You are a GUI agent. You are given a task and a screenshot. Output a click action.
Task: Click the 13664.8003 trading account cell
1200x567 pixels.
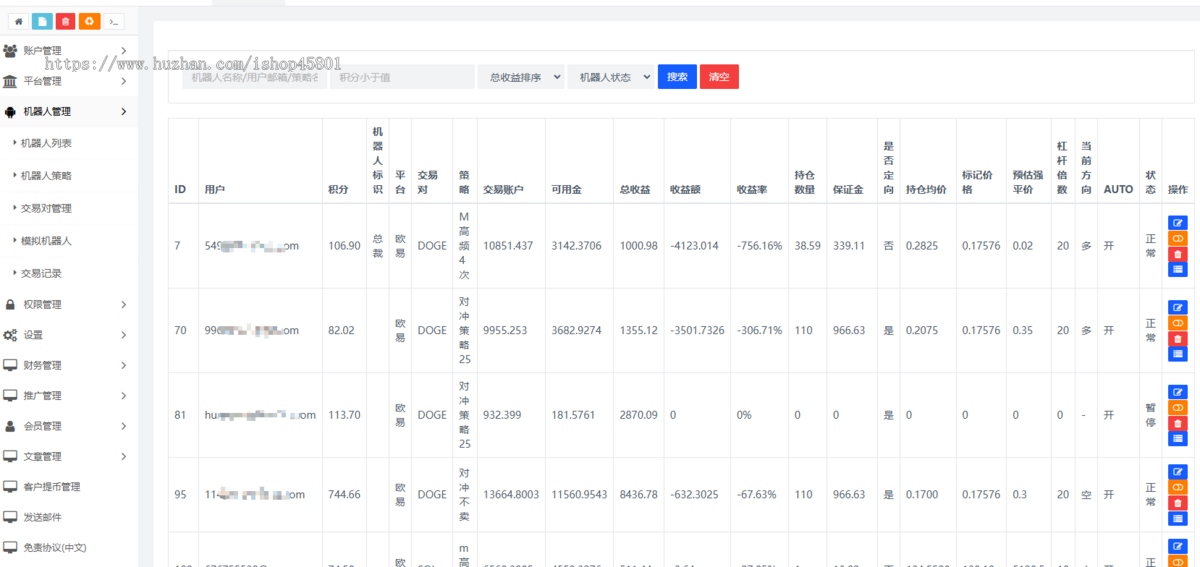(x=511, y=494)
